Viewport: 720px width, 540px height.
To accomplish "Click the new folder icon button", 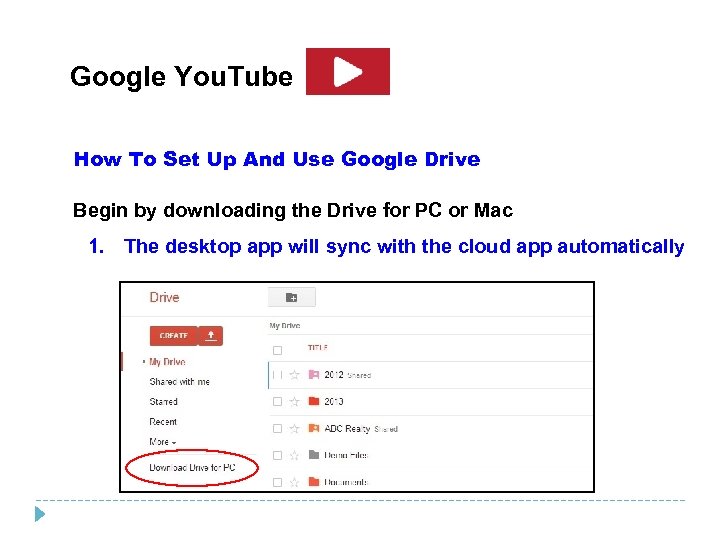I will [292, 297].
